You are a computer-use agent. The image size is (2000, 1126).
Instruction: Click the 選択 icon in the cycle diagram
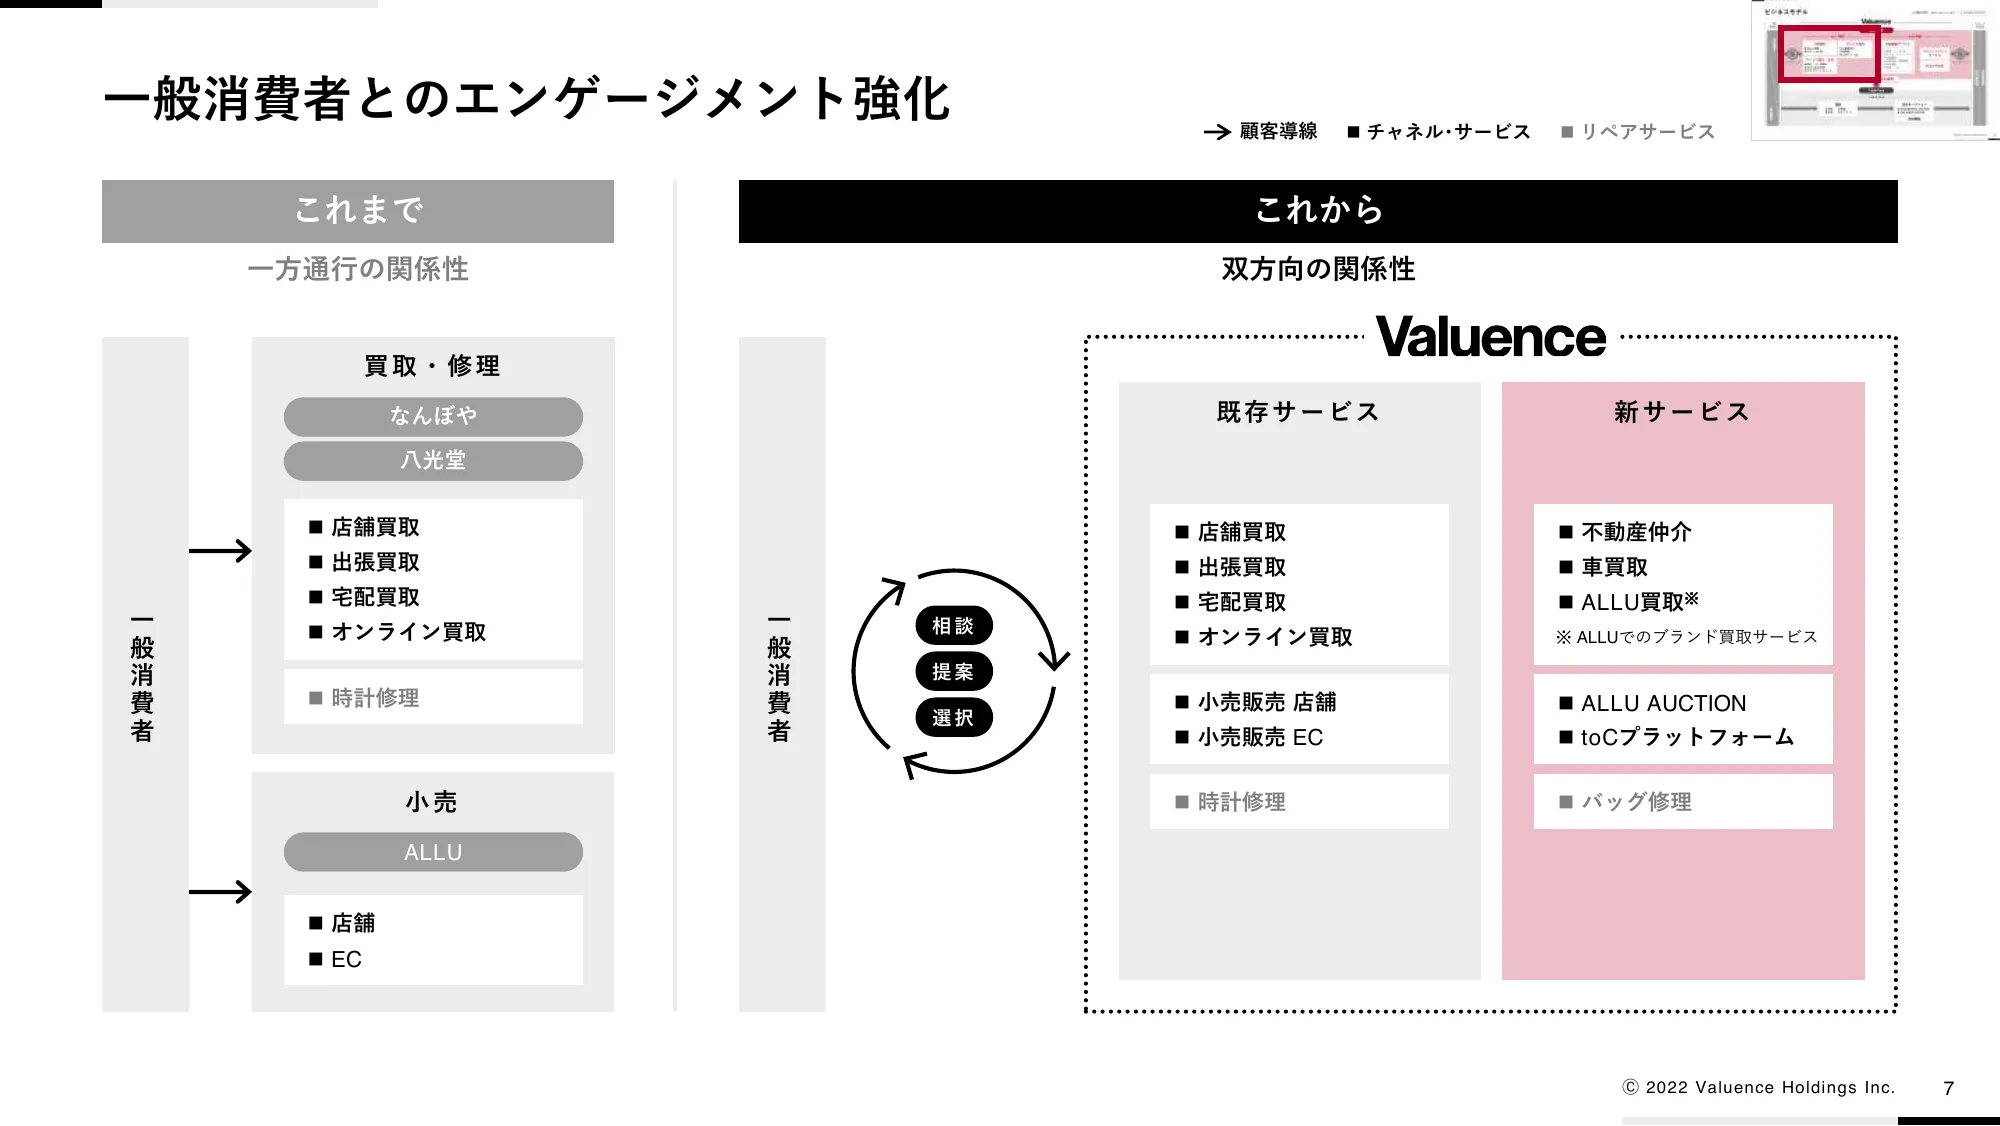click(x=952, y=717)
